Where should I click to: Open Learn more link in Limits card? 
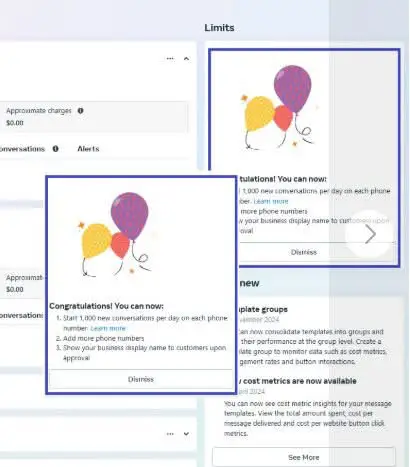pos(271,201)
